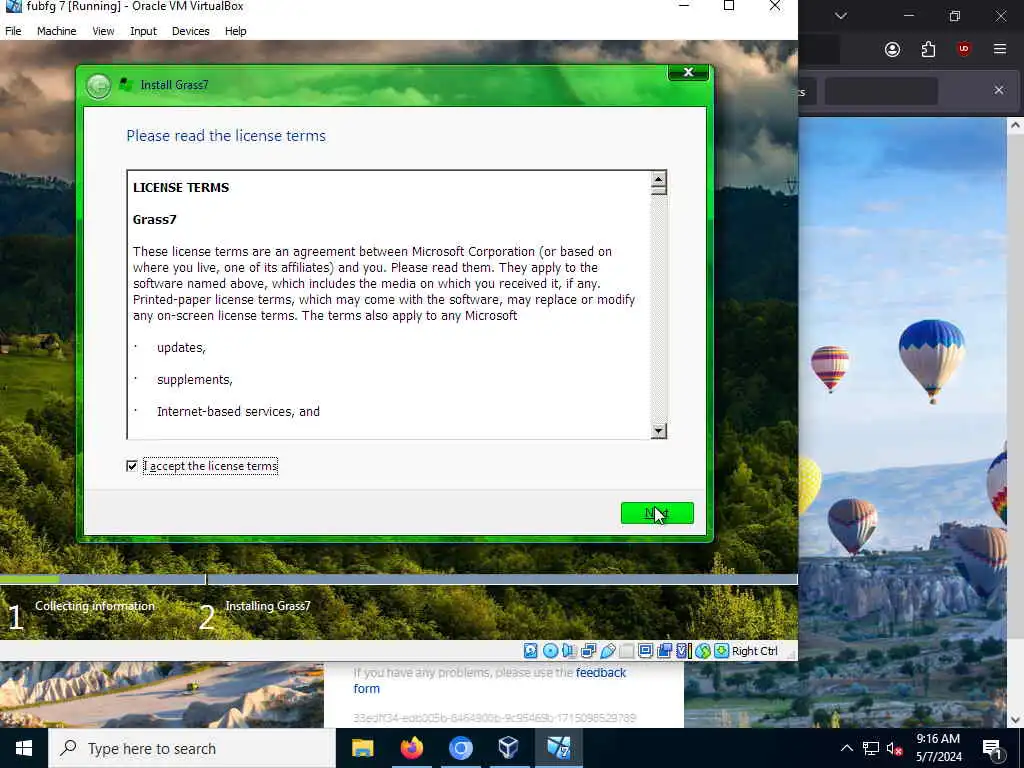The height and width of the screenshot is (768, 1024).
Task: Open the Help menu in VirtualBox
Action: point(236,31)
